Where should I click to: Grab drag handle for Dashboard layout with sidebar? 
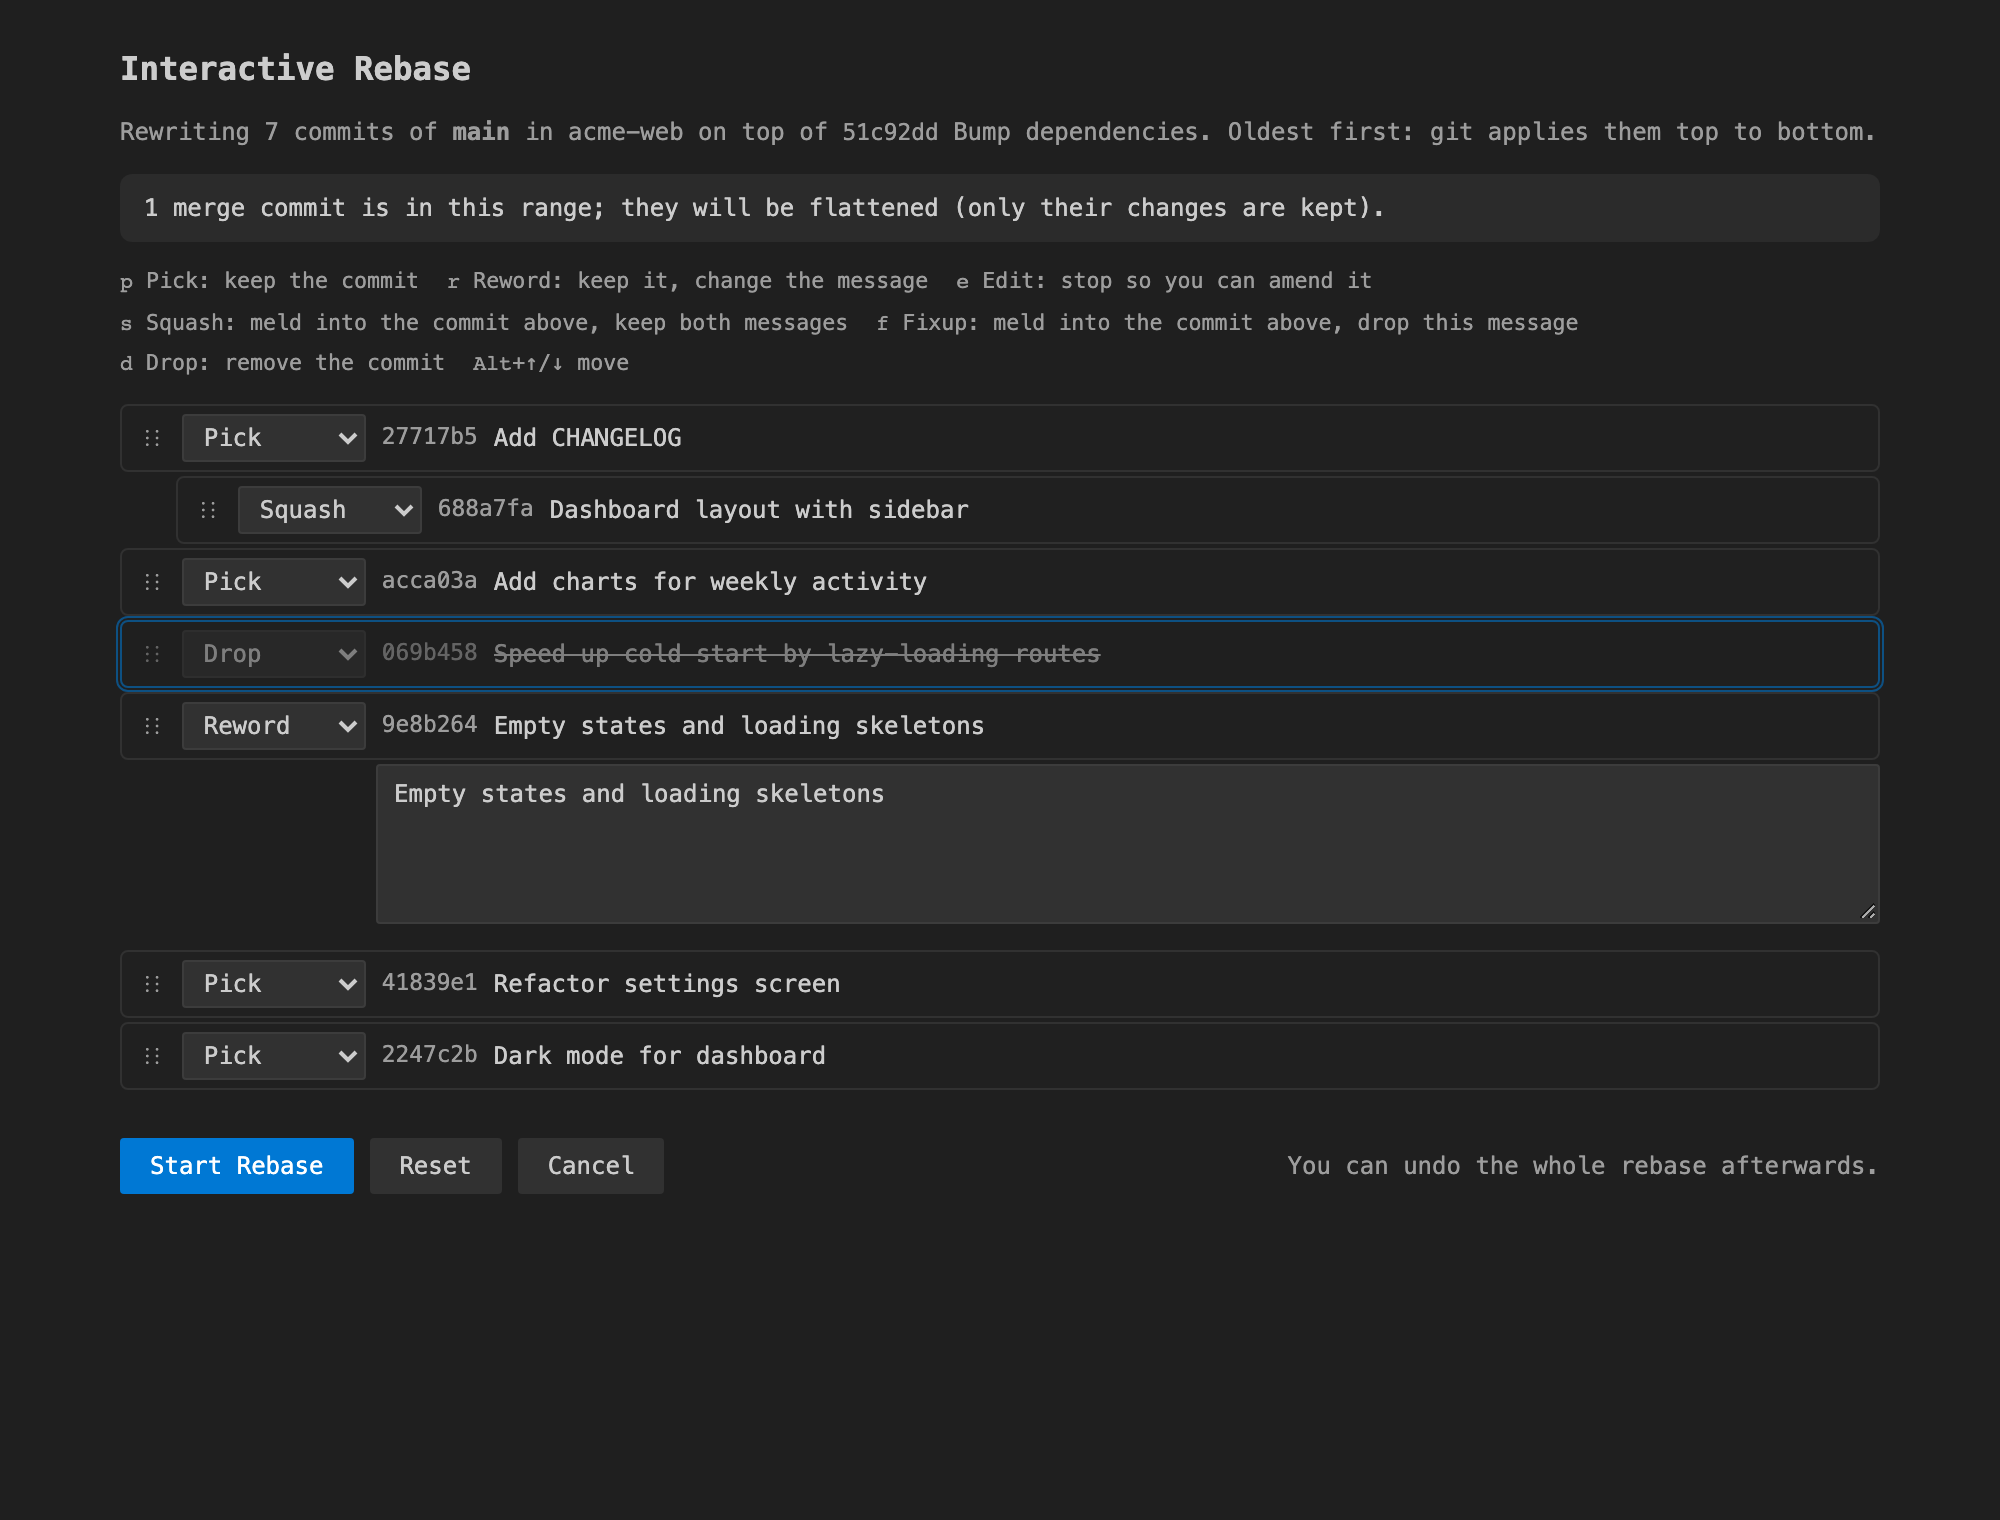coord(208,510)
